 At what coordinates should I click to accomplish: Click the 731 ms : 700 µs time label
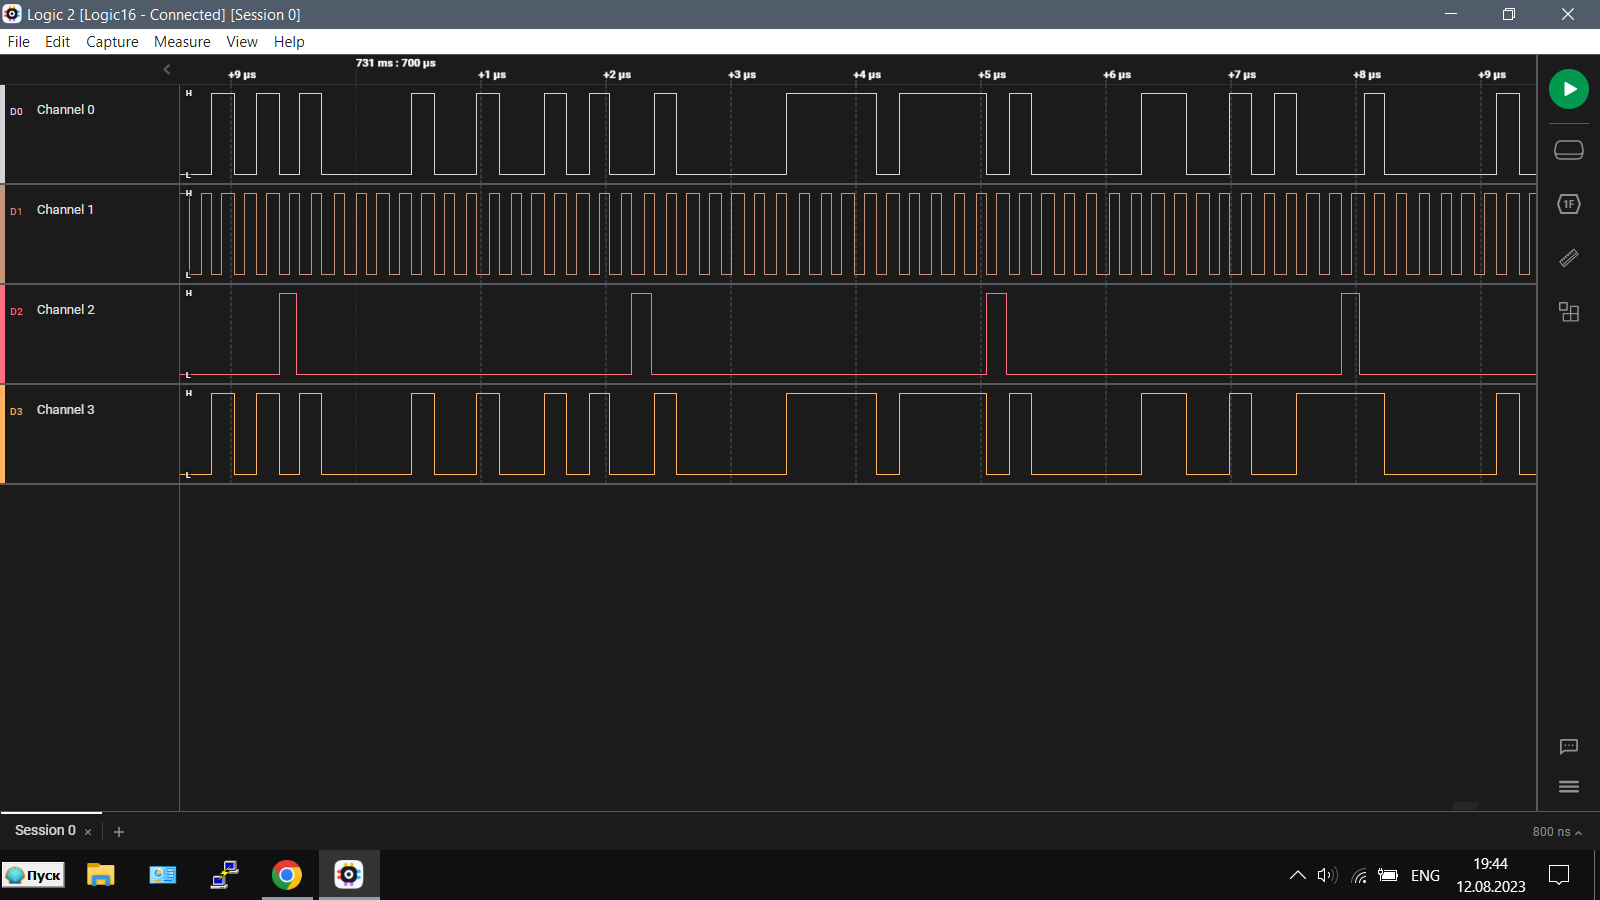(x=396, y=63)
